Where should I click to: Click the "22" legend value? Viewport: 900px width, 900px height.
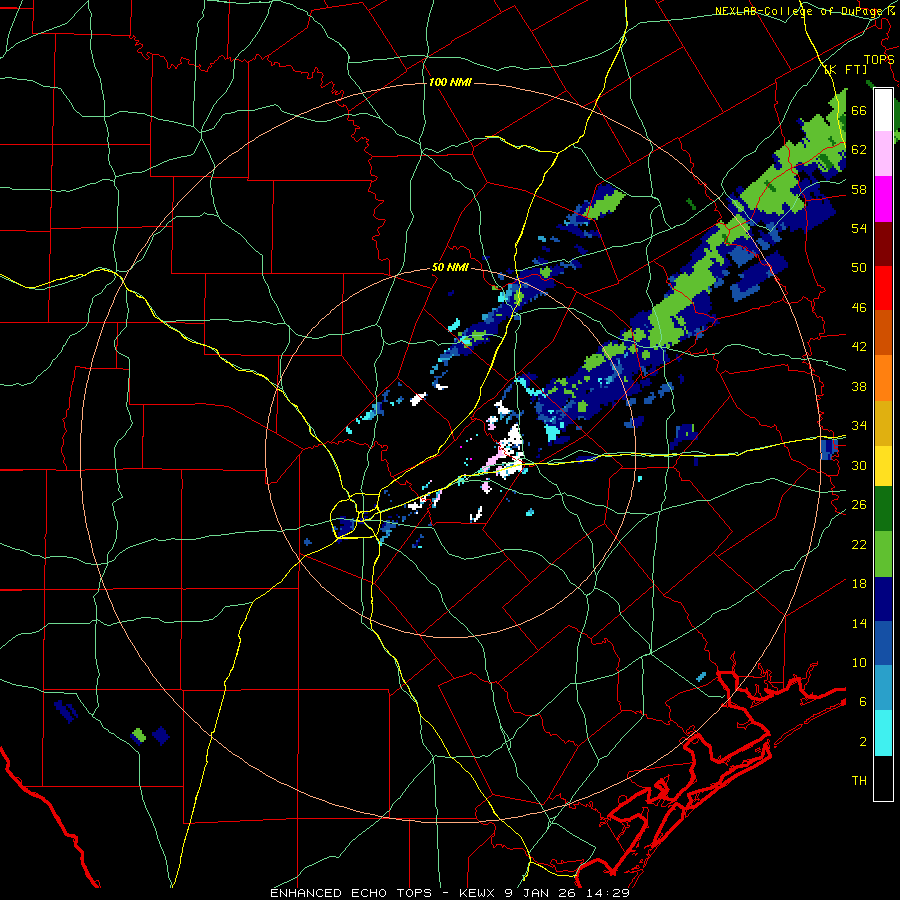859,545
